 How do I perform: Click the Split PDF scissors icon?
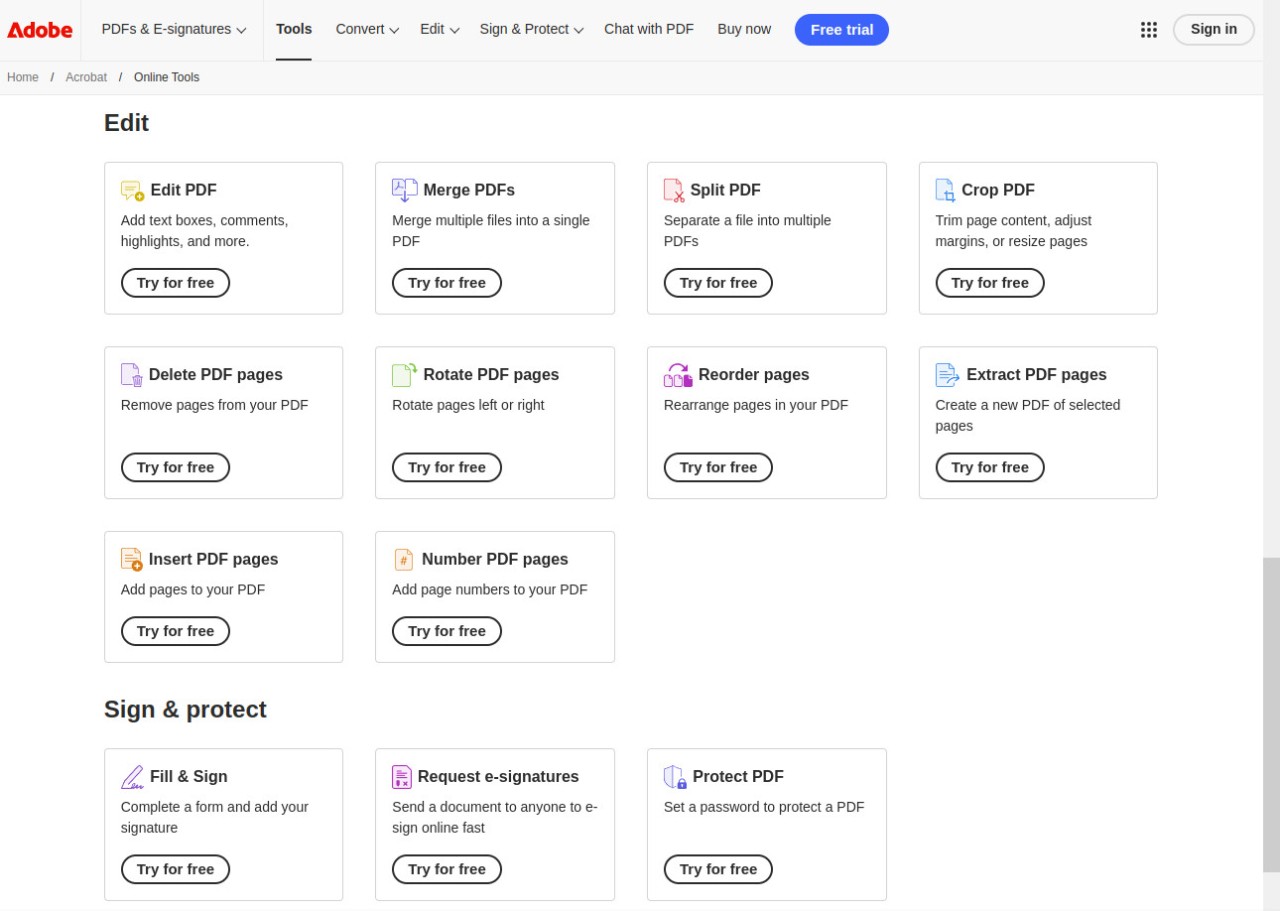(674, 190)
